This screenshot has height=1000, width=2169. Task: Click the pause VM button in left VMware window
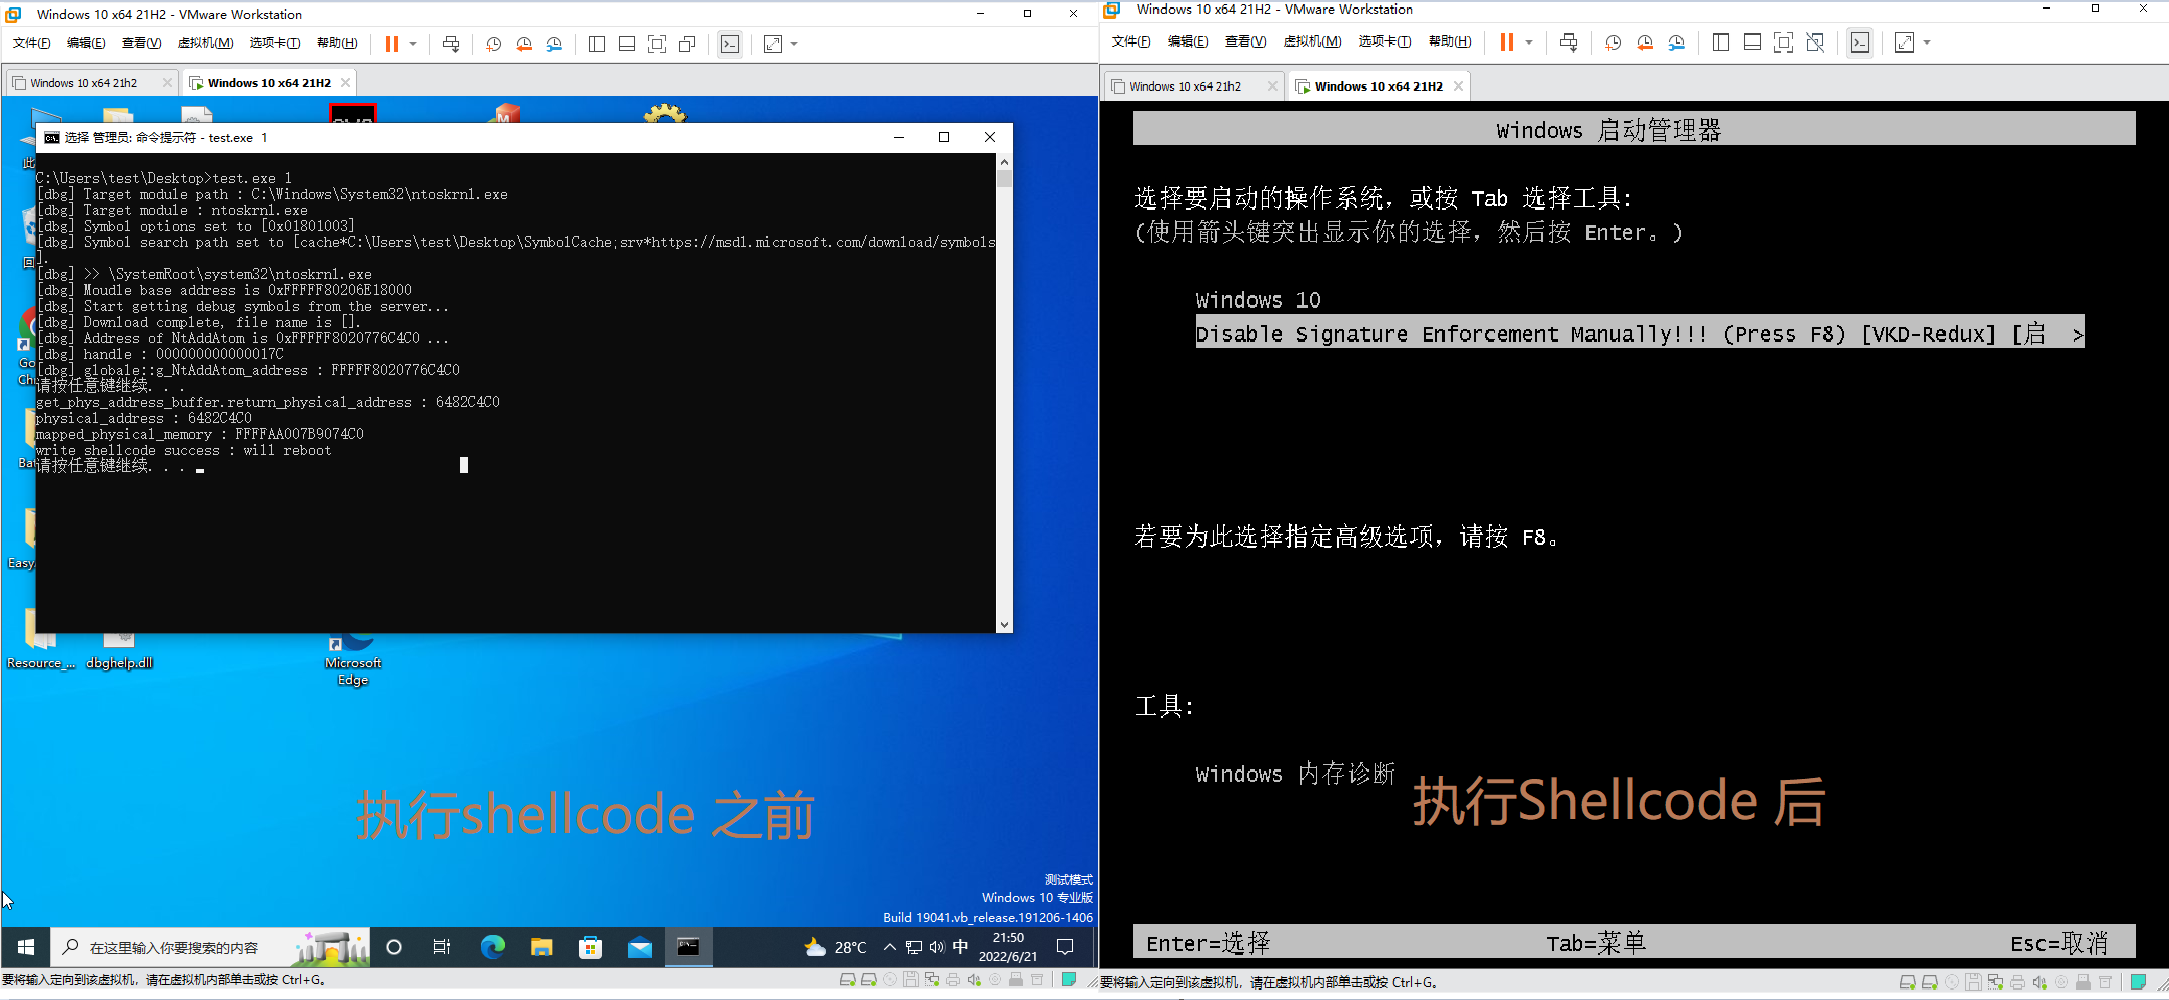point(391,44)
